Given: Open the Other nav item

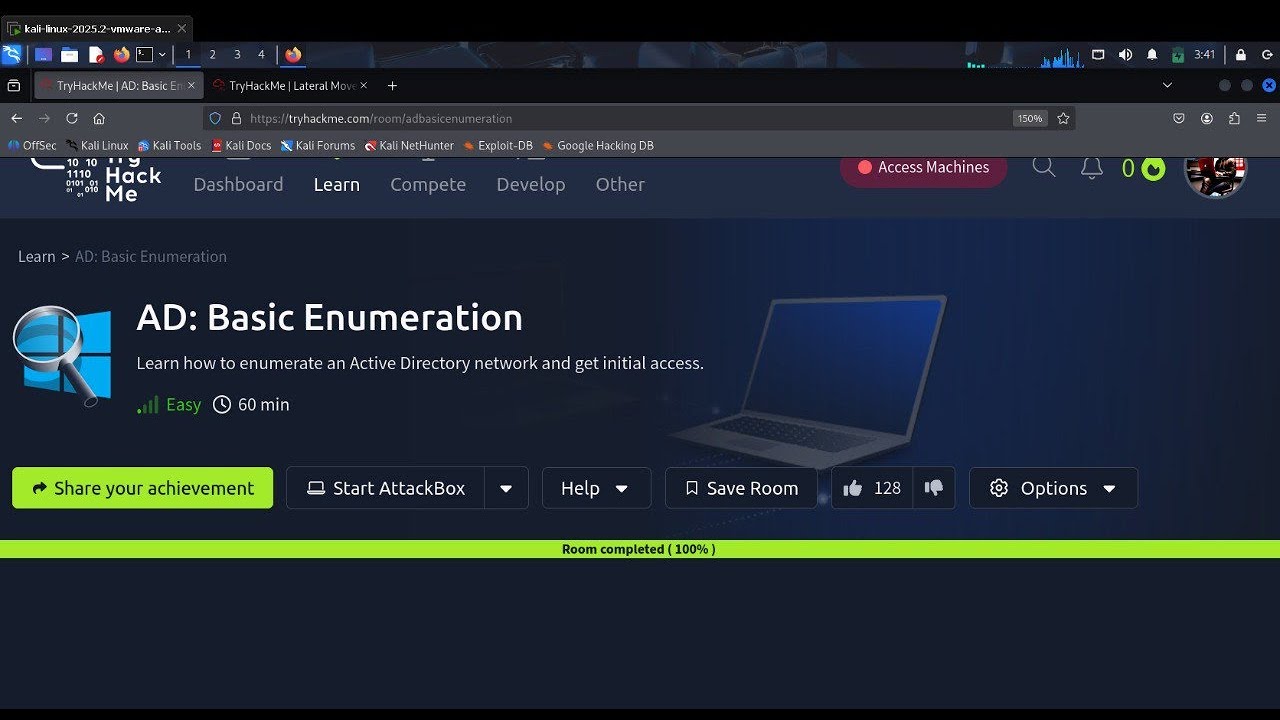Looking at the screenshot, I should point(620,184).
